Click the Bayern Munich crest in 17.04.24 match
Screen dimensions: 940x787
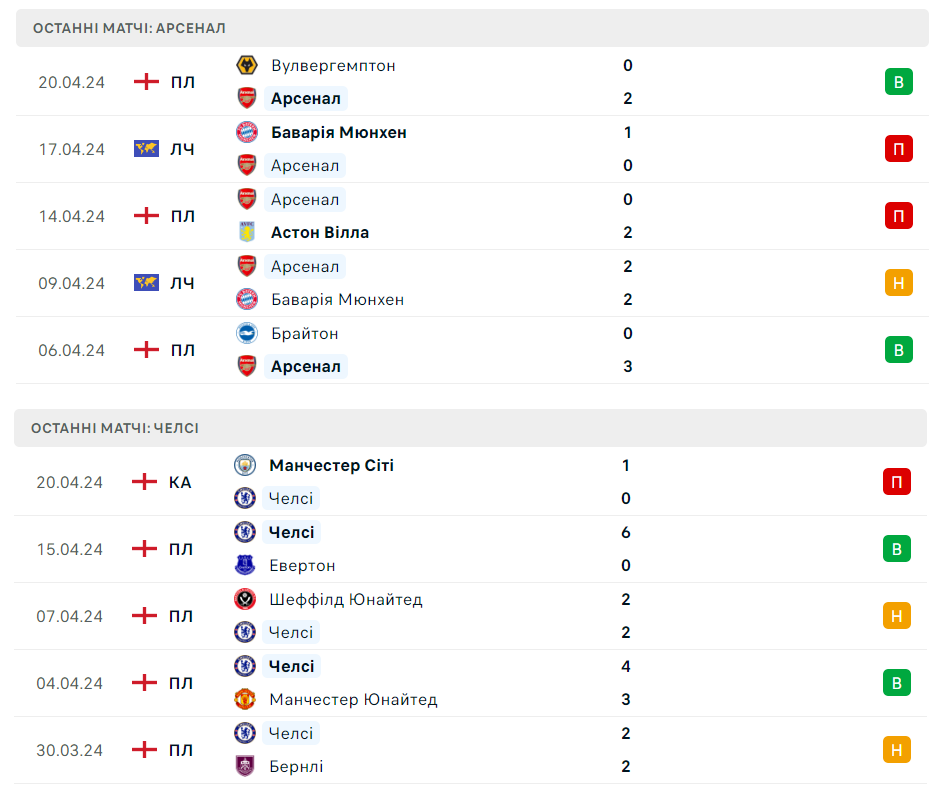coord(246,132)
